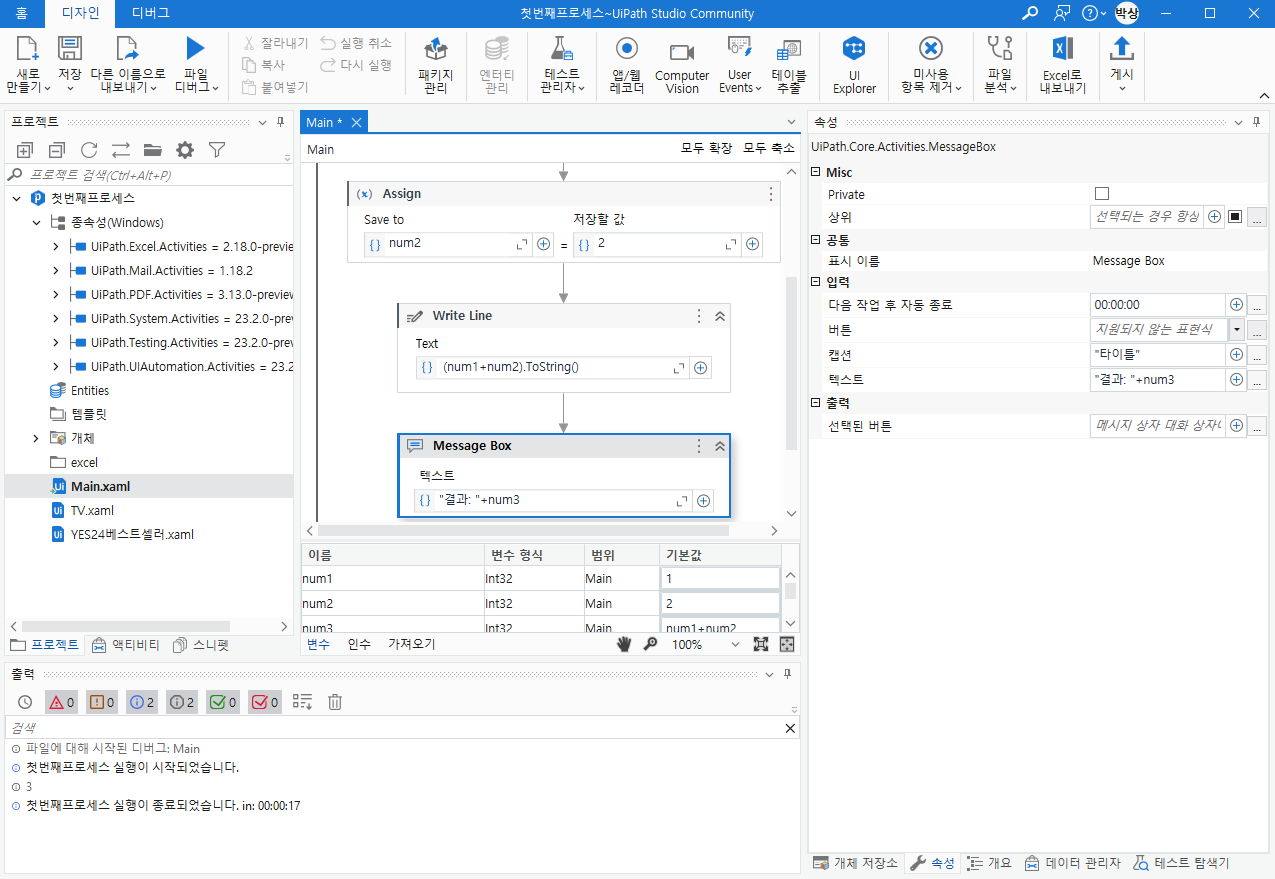The image size is (1275, 879).
Task: Click fit-to-screen icon next to zoom
Action: [x=760, y=644]
